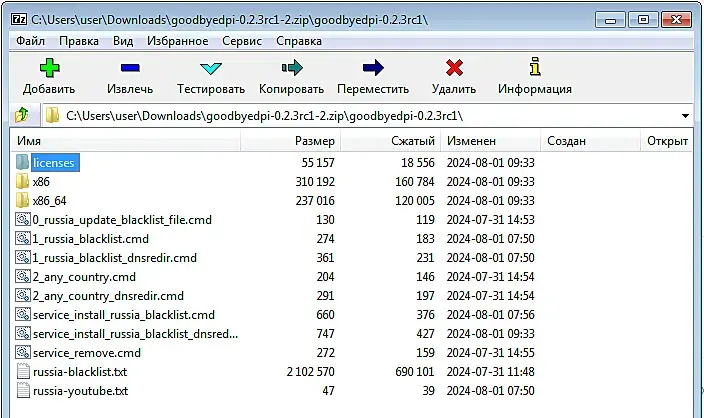Click the green plus Add (Добавить) icon
704x418 pixels.
(49, 68)
